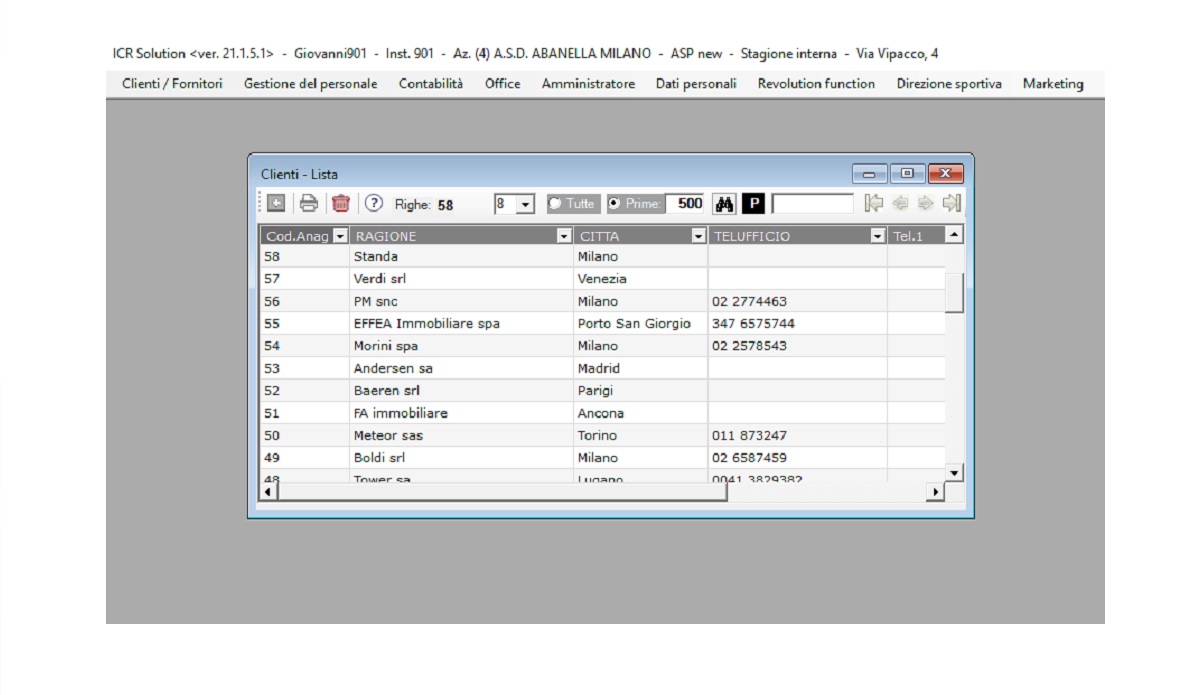
Task: Click the vertical scrollbar thumb
Action: (955, 291)
